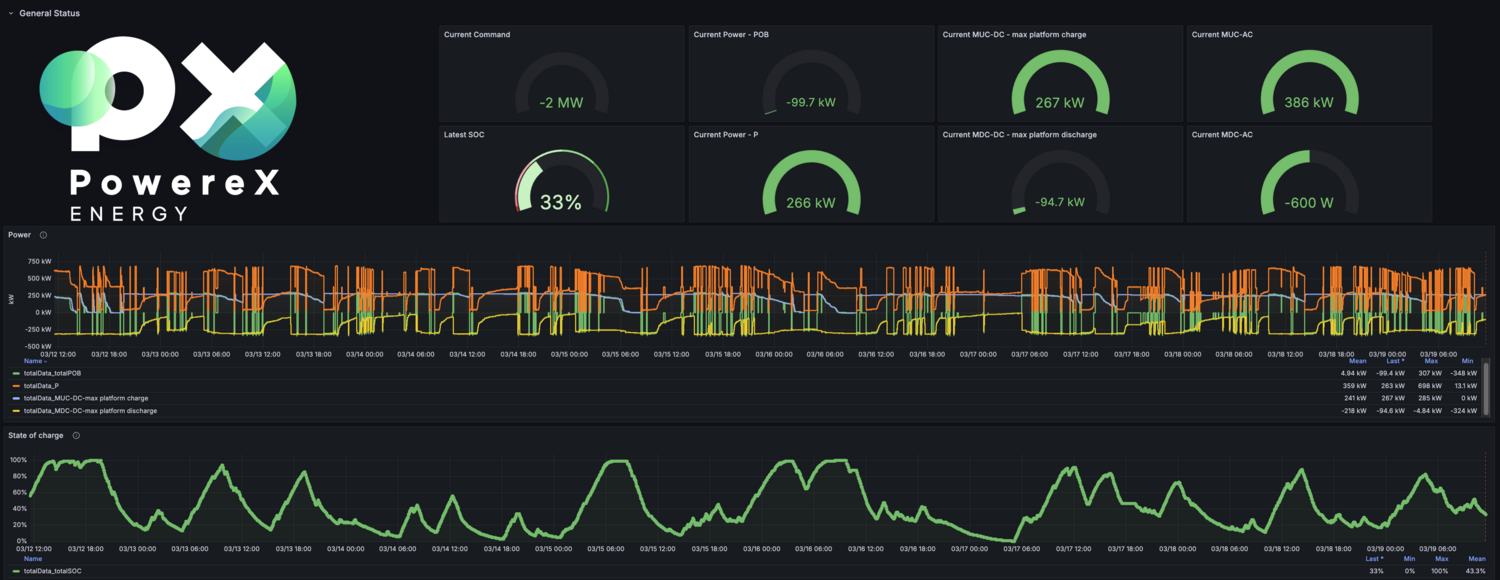The height and width of the screenshot is (580, 1500).
Task: Open the Latest SOC panel title menu
Action: tap(464, 134)
